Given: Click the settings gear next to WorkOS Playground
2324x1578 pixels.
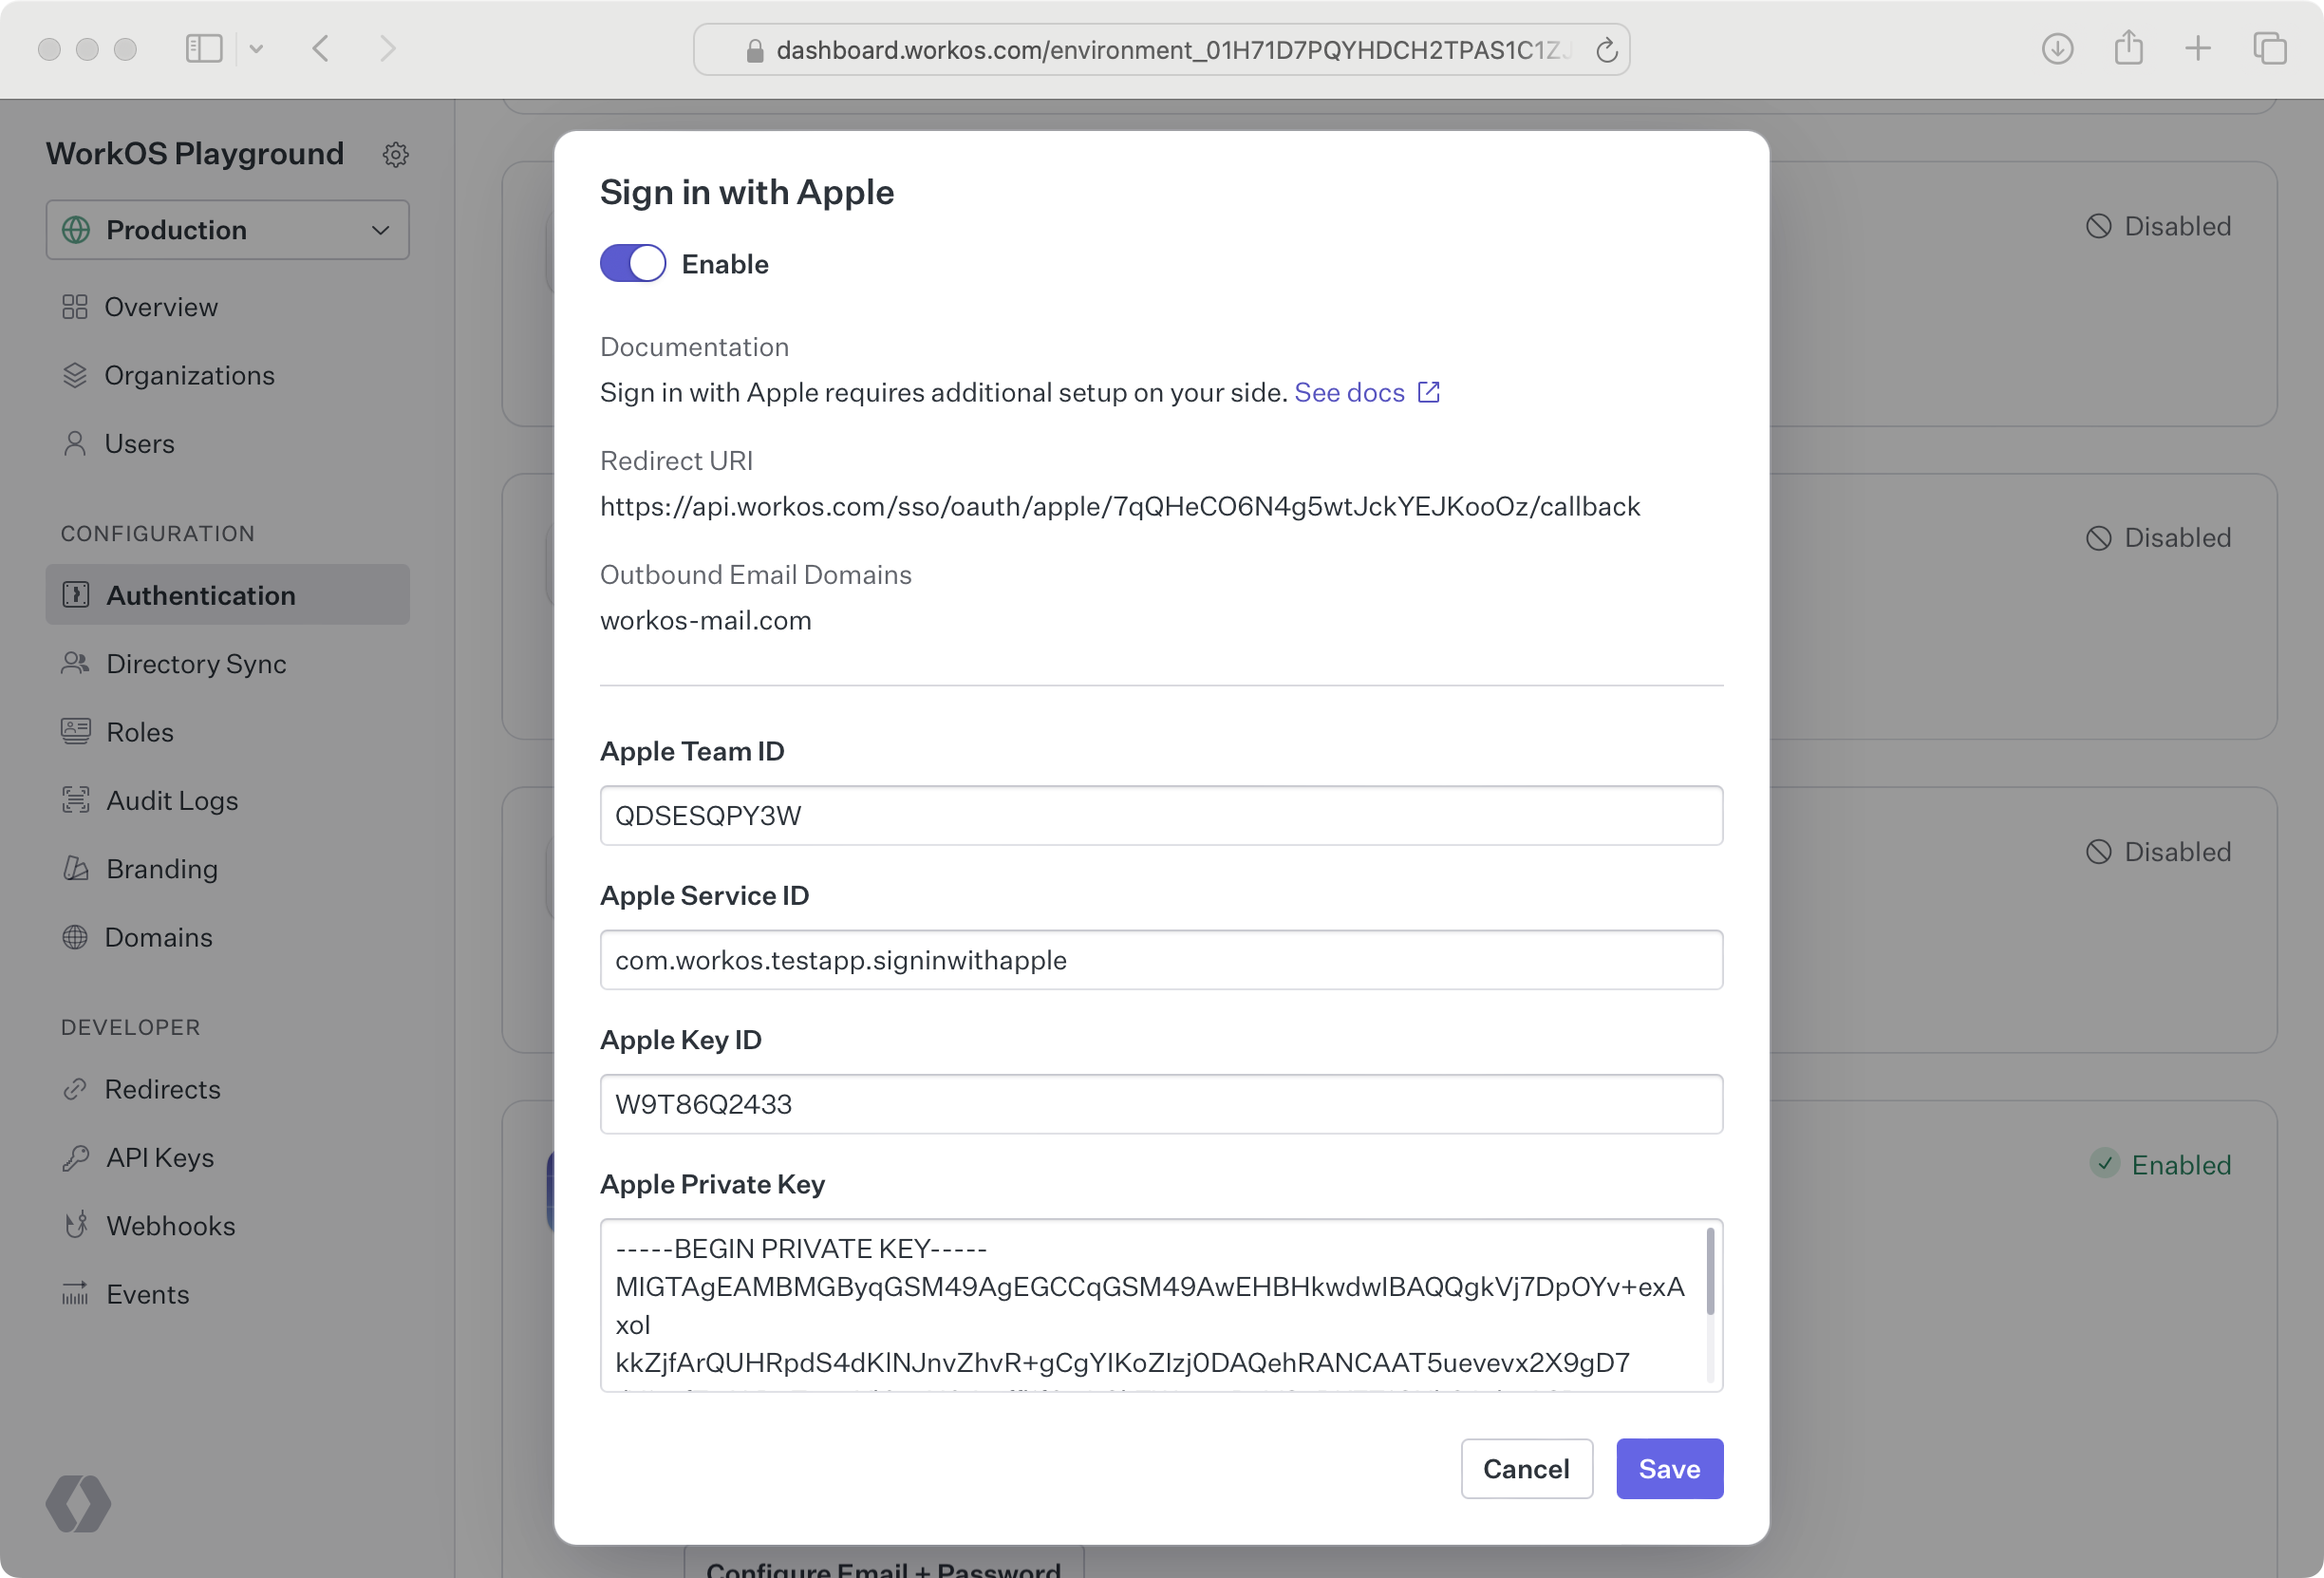Looking at the screenshot, I should tap(395, 155).
